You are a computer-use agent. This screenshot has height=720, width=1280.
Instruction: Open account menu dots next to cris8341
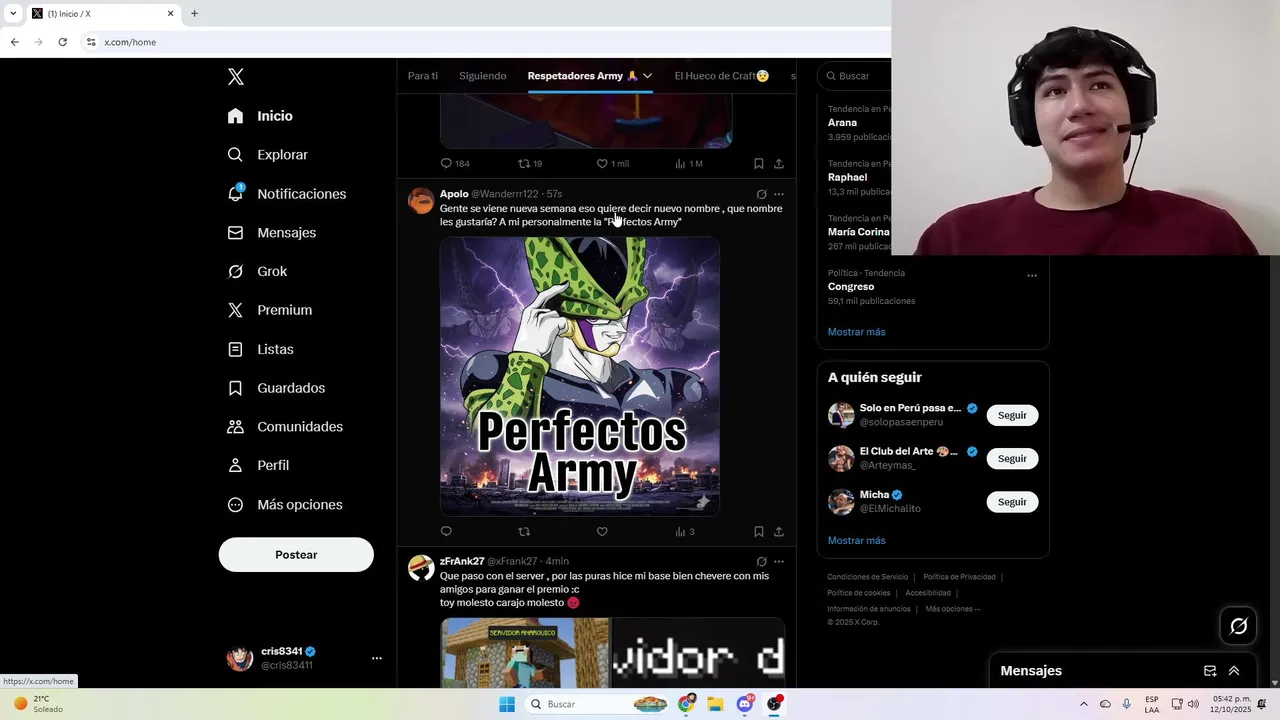(x=377, y=658)
